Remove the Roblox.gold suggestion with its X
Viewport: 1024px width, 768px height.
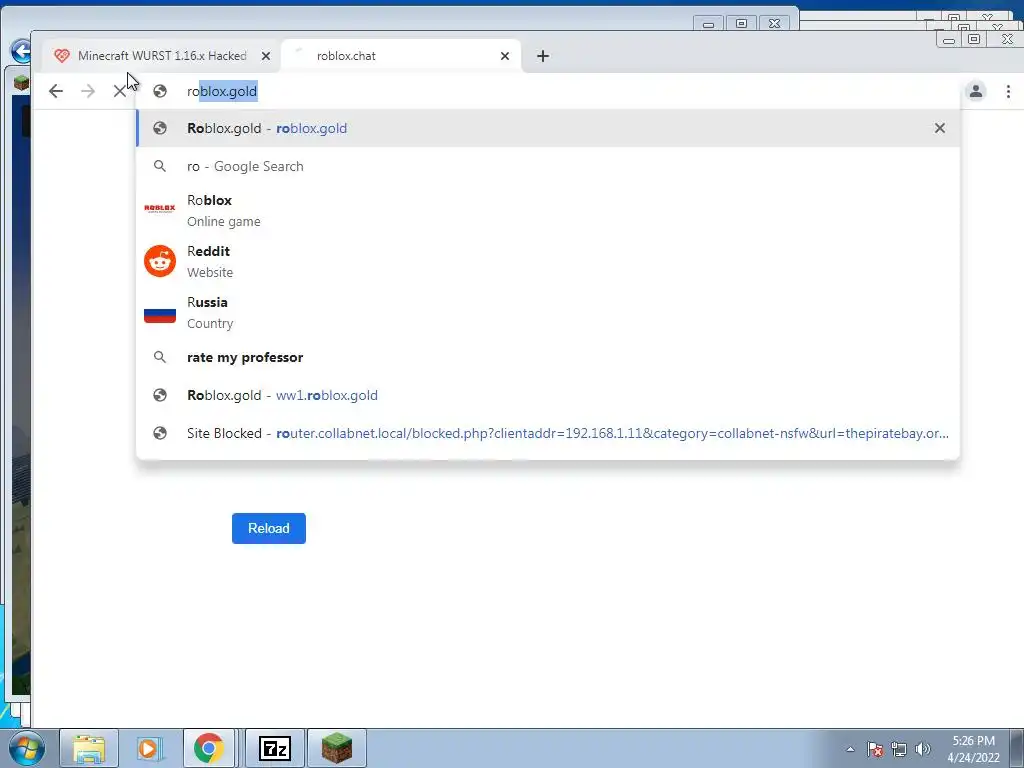tap(940, 128)
